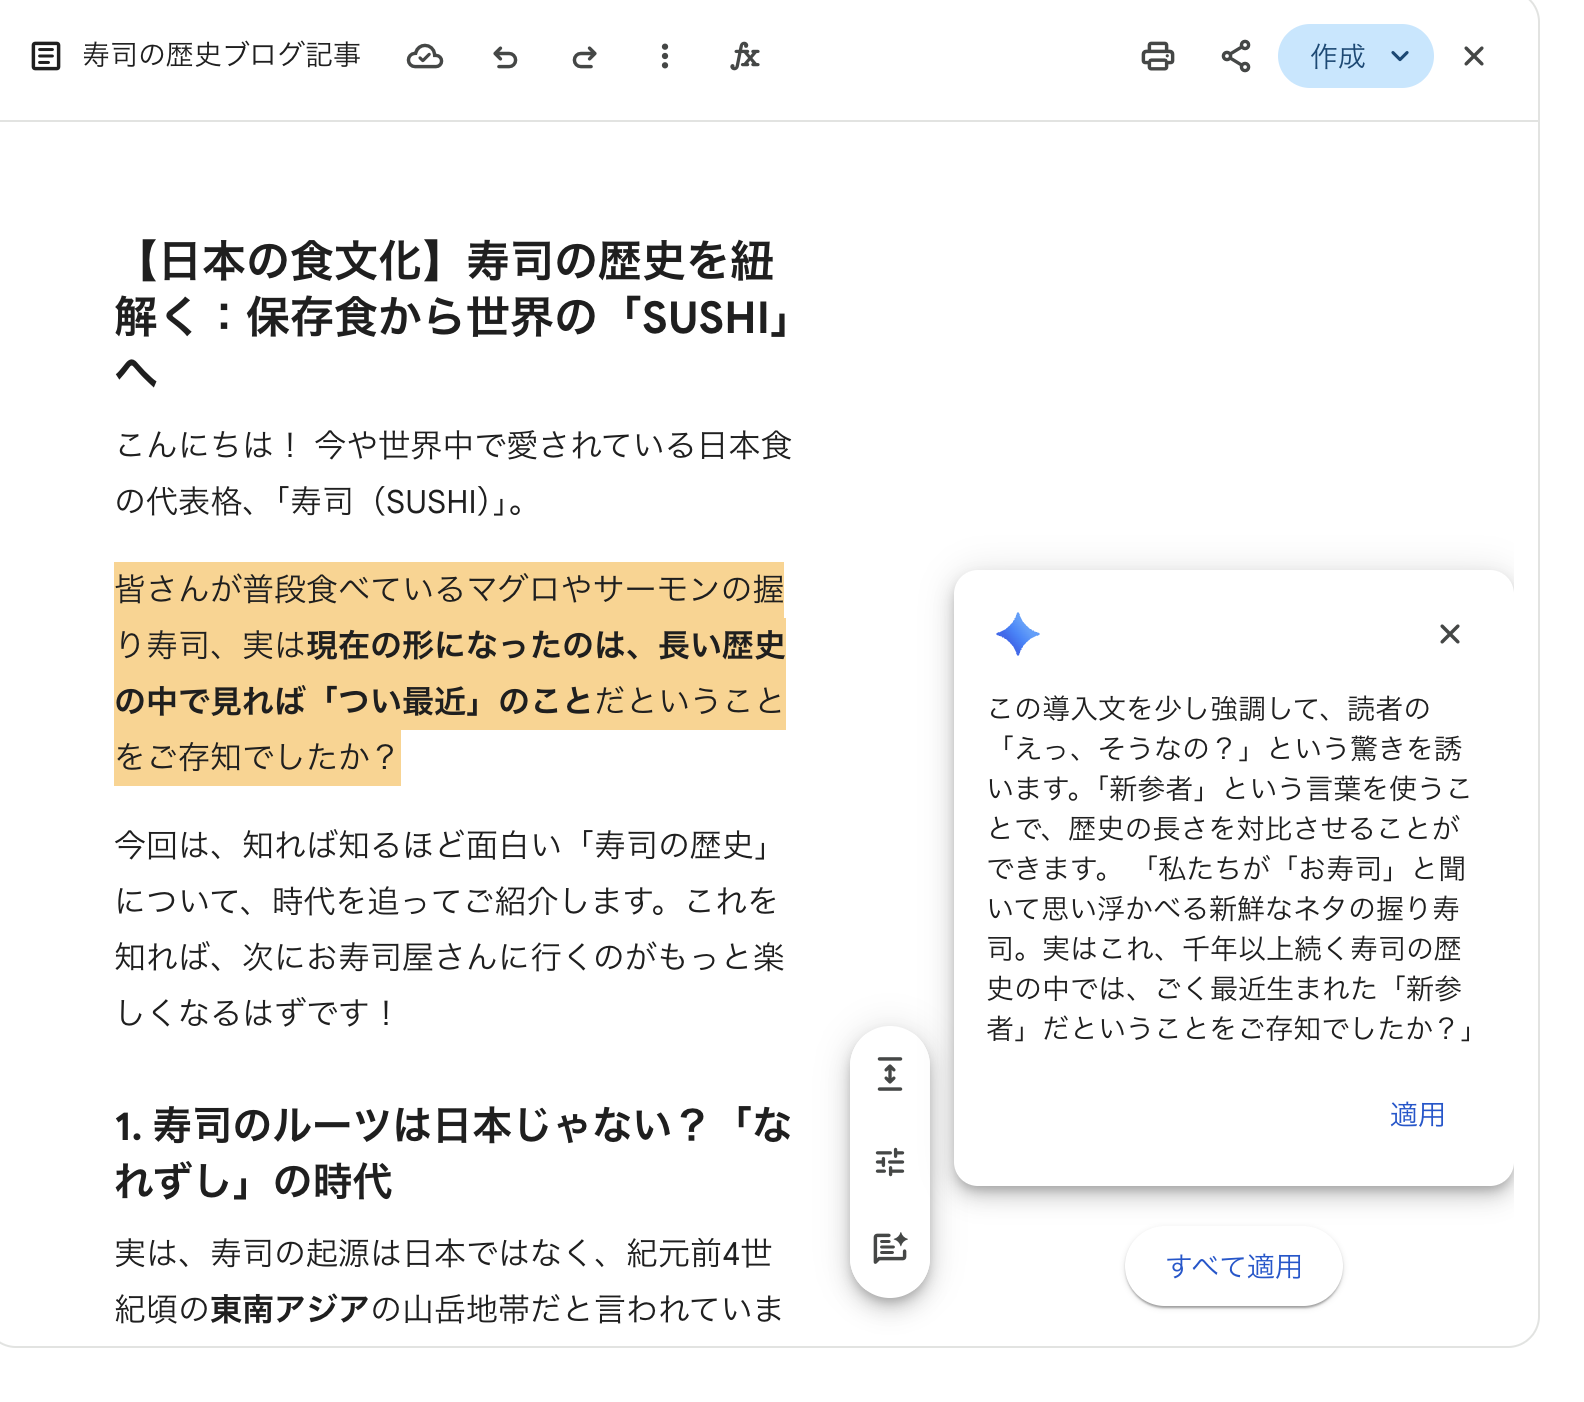Dismiss the suggestion card

pos(1449,634)
